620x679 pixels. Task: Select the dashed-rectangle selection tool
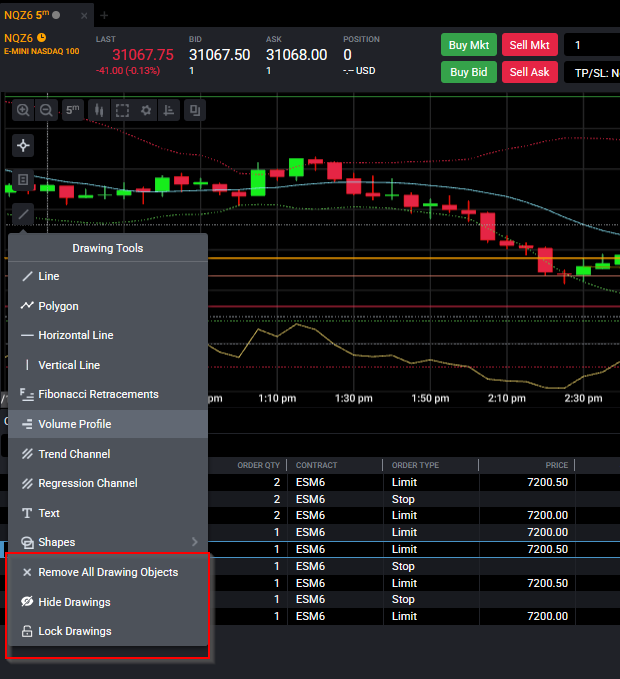tap(123, 110)
